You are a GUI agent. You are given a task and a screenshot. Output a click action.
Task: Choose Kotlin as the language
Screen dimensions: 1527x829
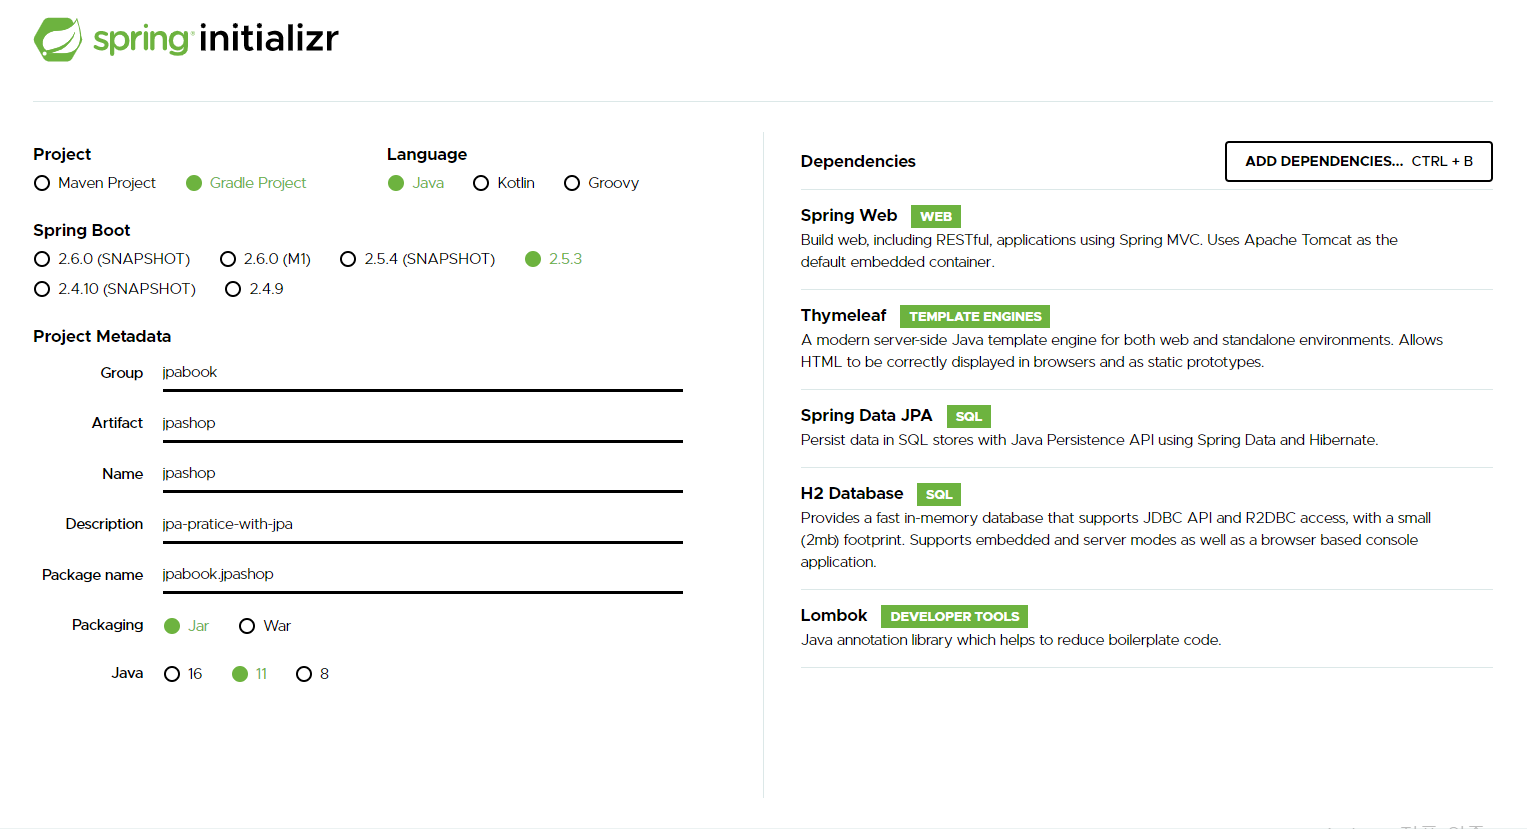coord(504,183)
